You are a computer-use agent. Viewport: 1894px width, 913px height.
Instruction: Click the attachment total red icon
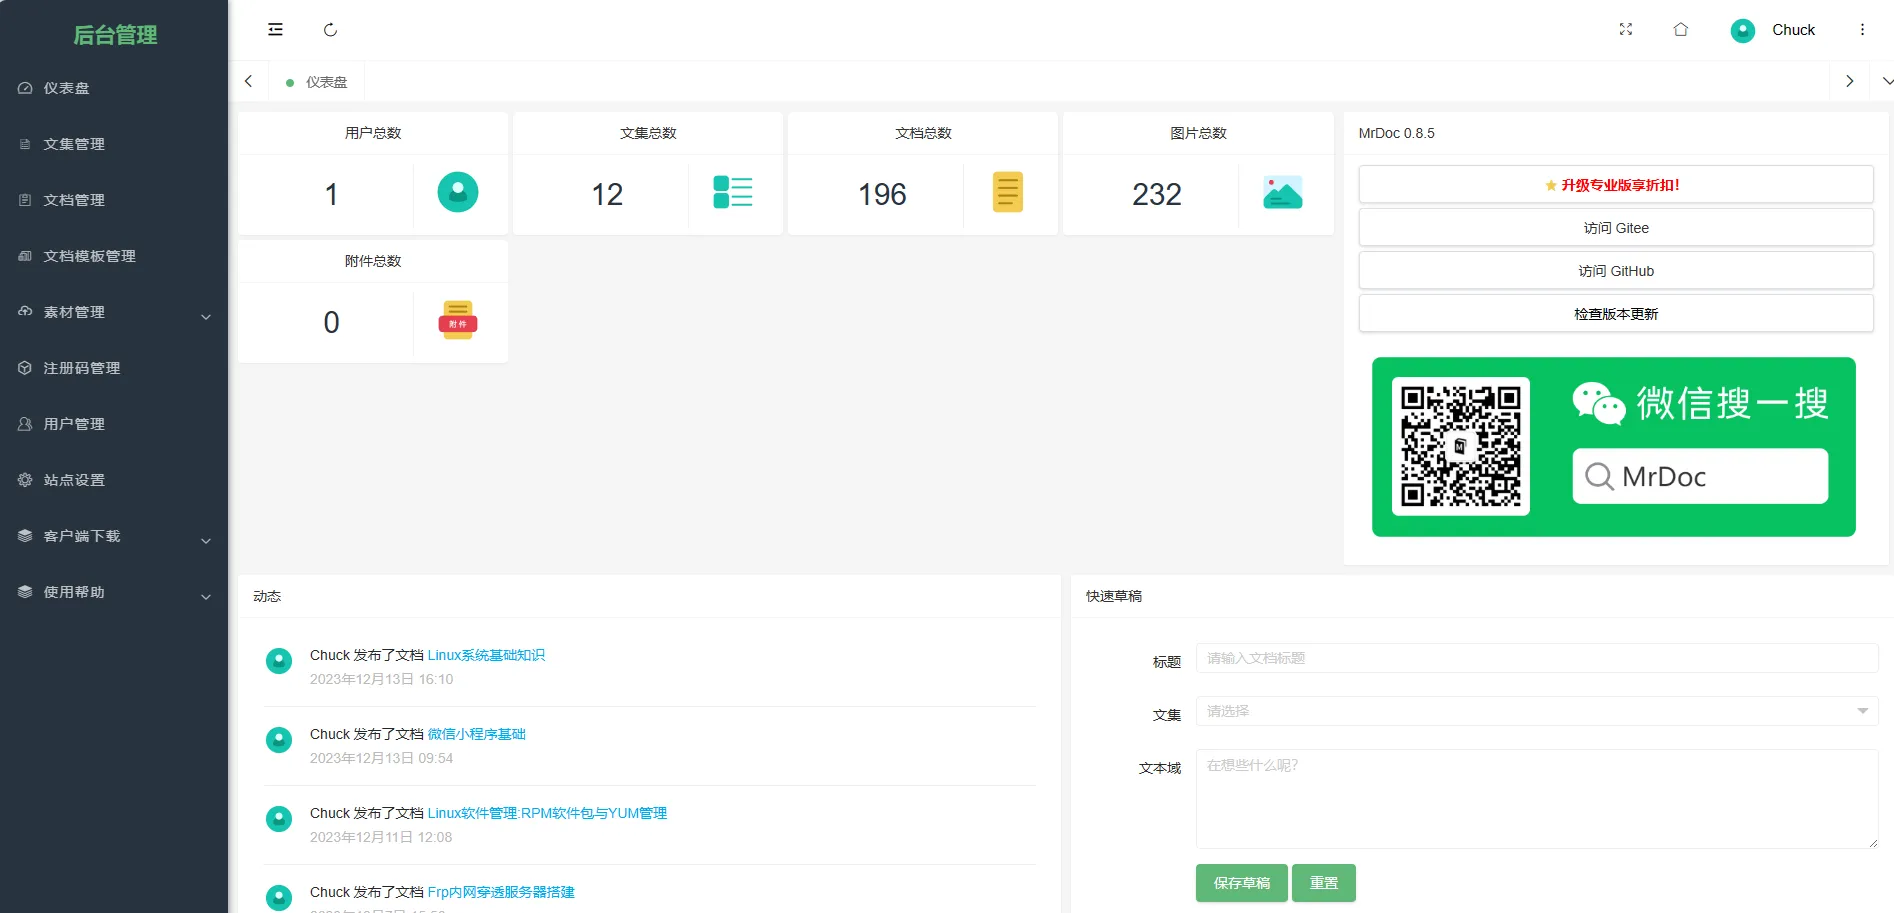[458, 320]
